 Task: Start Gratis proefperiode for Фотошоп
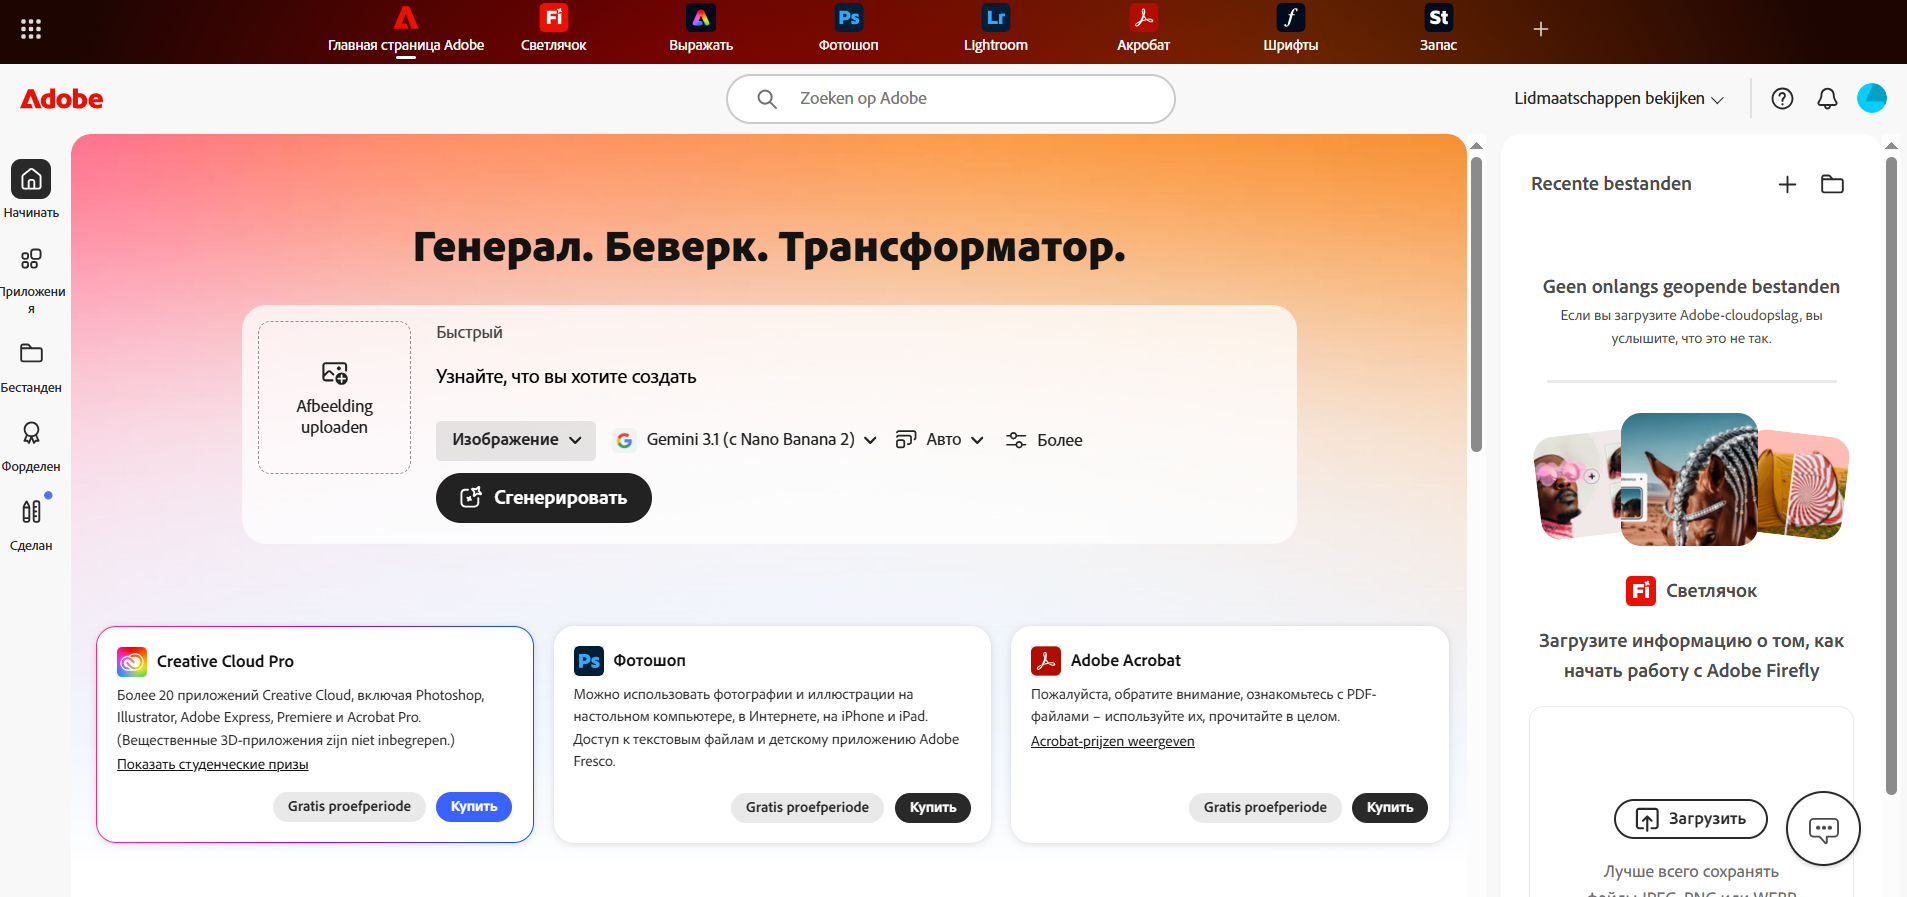(x=807, y=808)
